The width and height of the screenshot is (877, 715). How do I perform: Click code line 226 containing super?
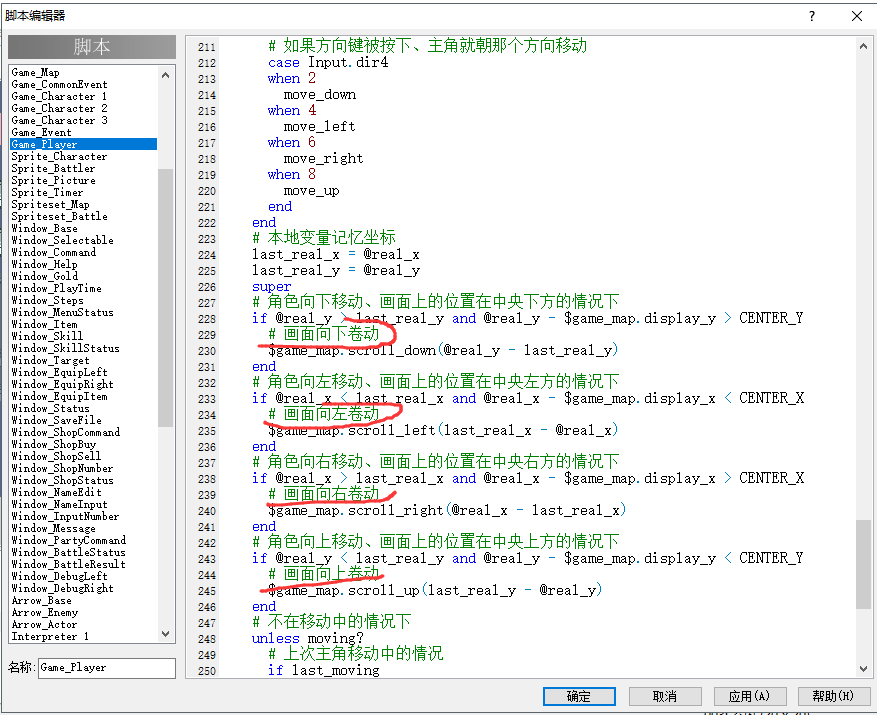click(271, 287)
